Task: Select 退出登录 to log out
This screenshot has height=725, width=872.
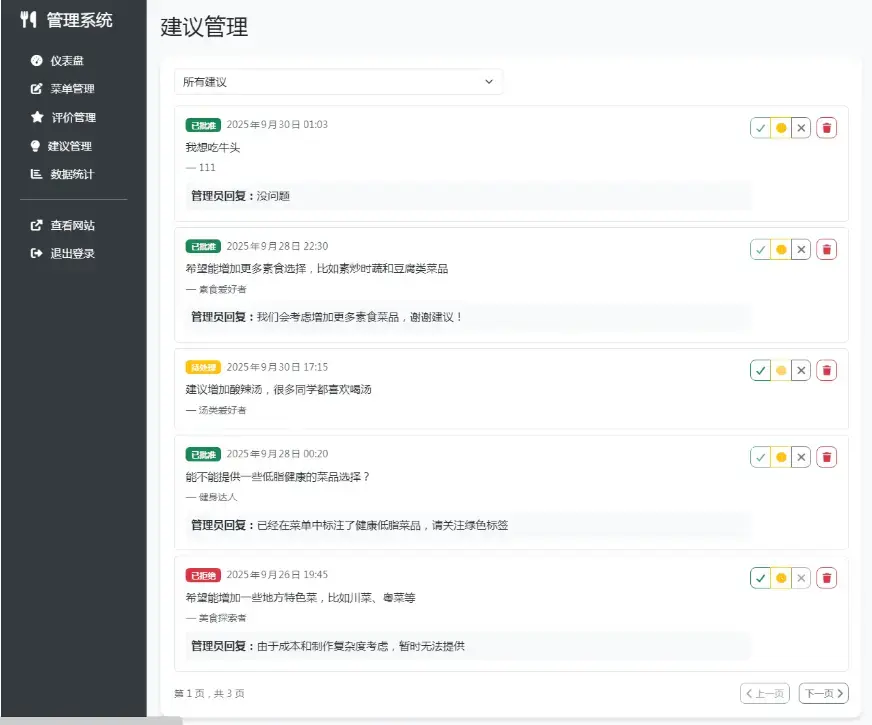Action: point(72,254)
